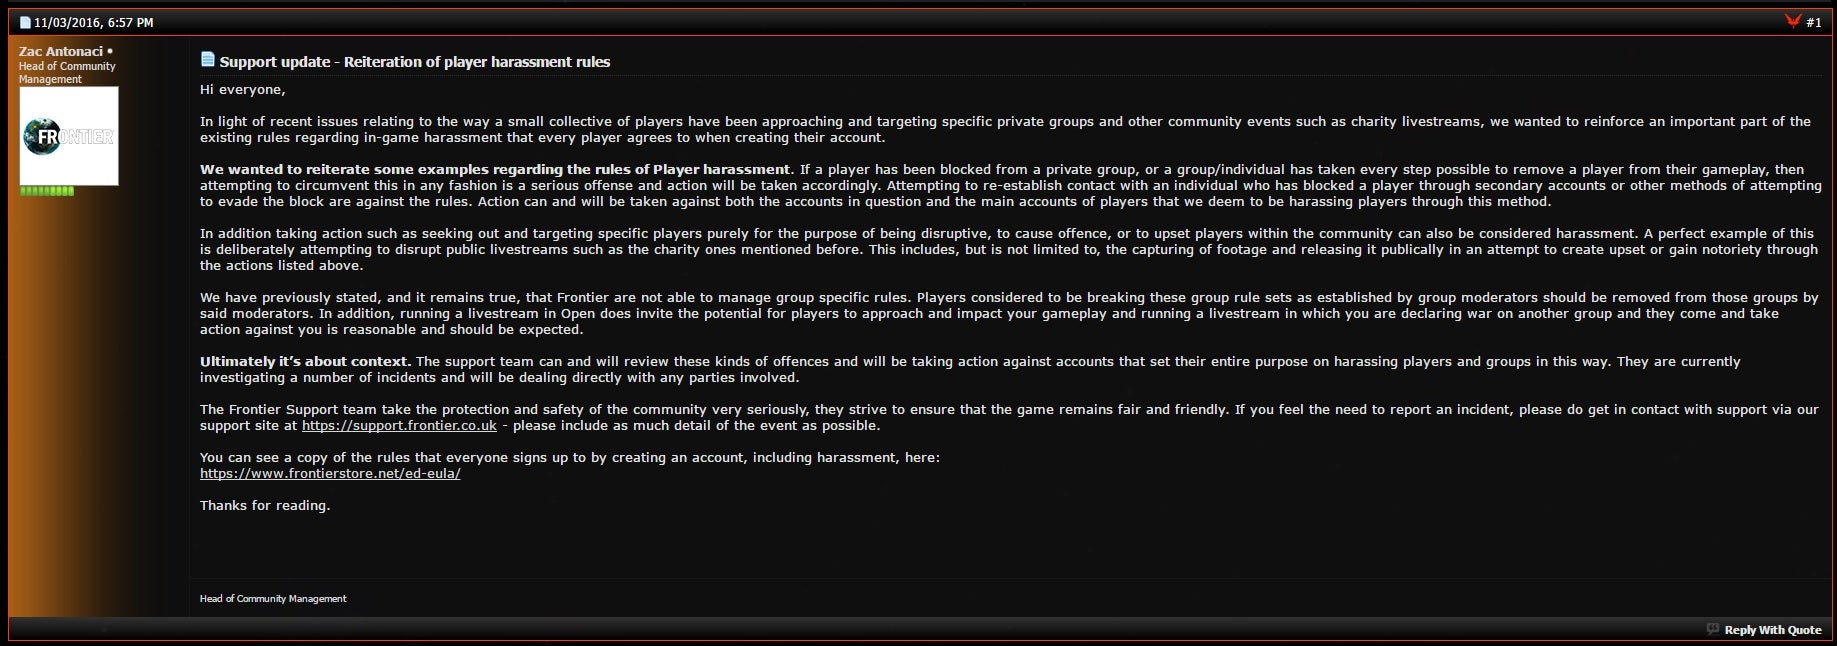1837x646 pixels.
Task: Click the user title below Zac Antonaci's name
Action: [67, 72]
